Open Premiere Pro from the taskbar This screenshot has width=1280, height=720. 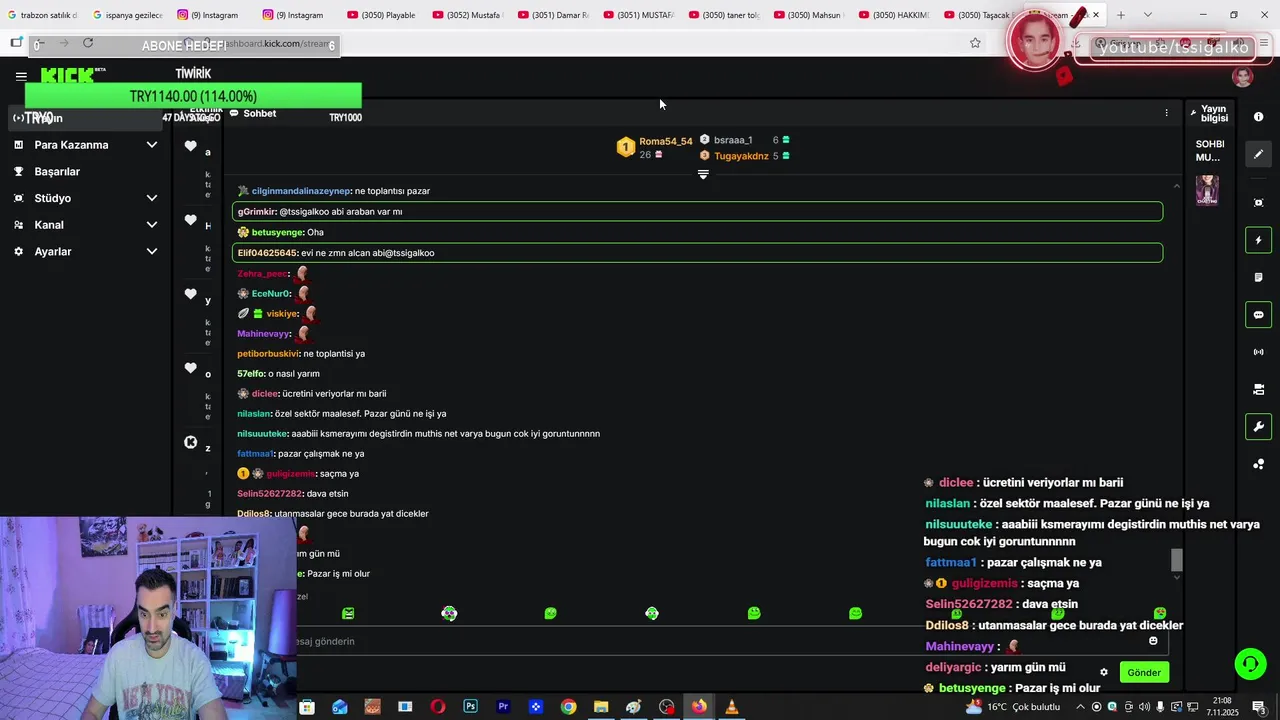503,707
